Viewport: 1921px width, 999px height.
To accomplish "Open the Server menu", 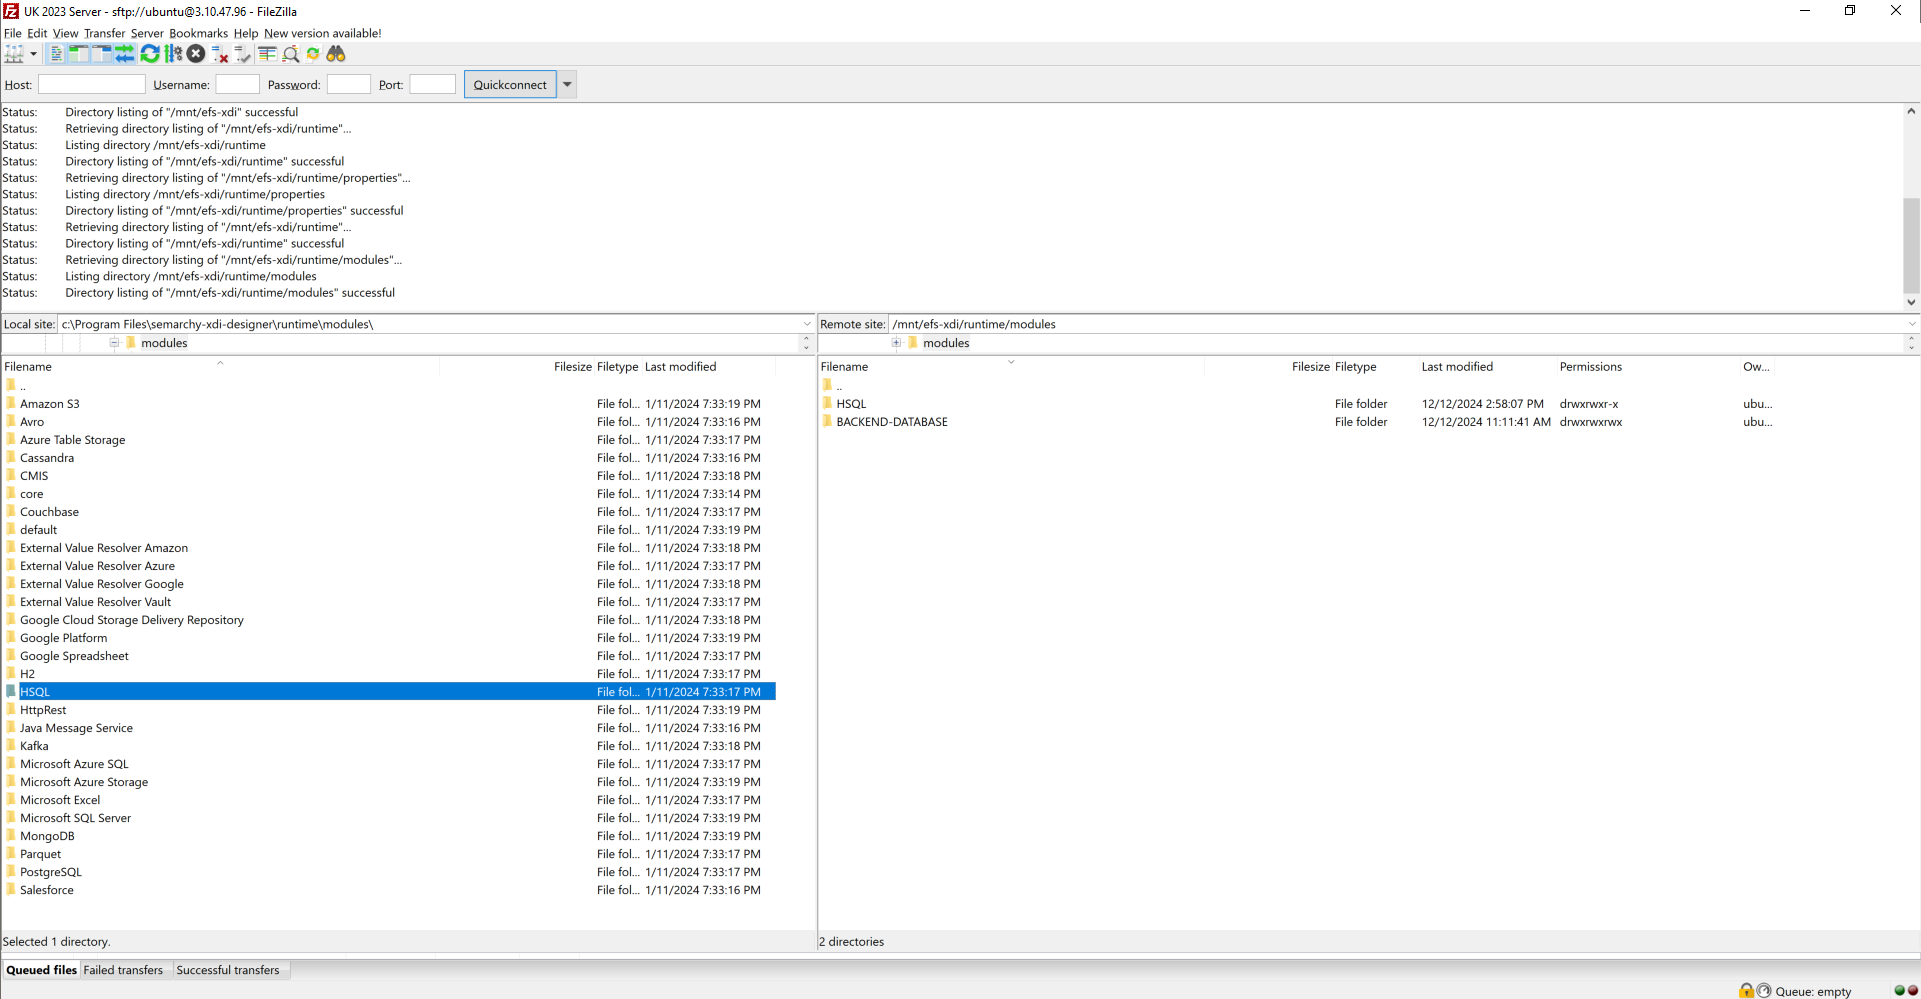I will (x=147, y=33).
